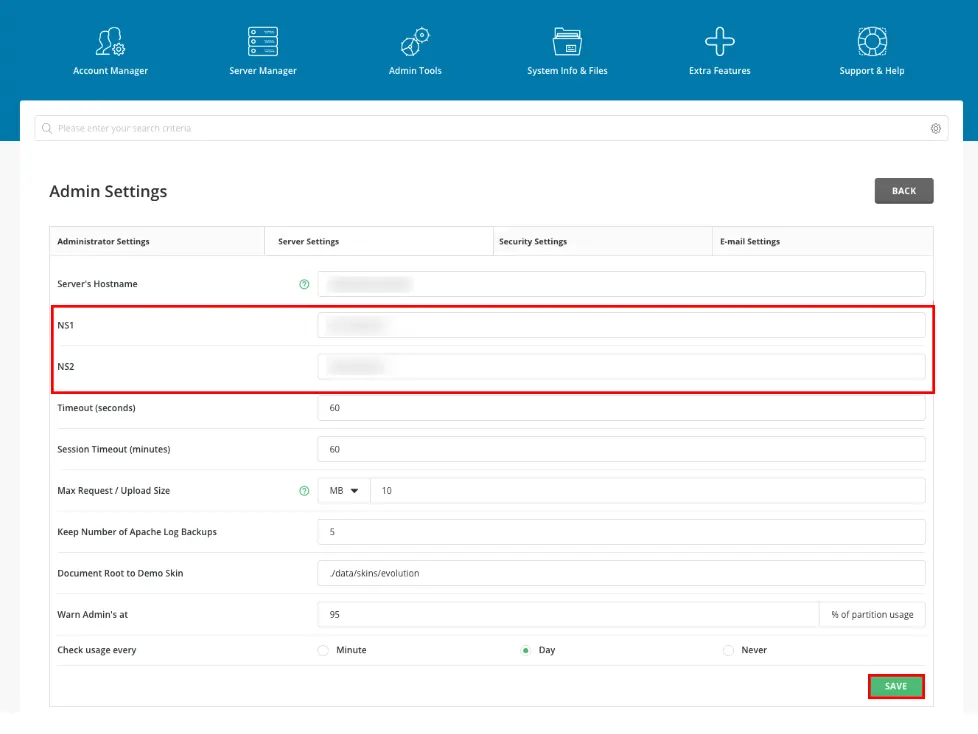This screenshot has width=978, height=734.
Task: Select the Minute check usage option
Action: (323, 650)
